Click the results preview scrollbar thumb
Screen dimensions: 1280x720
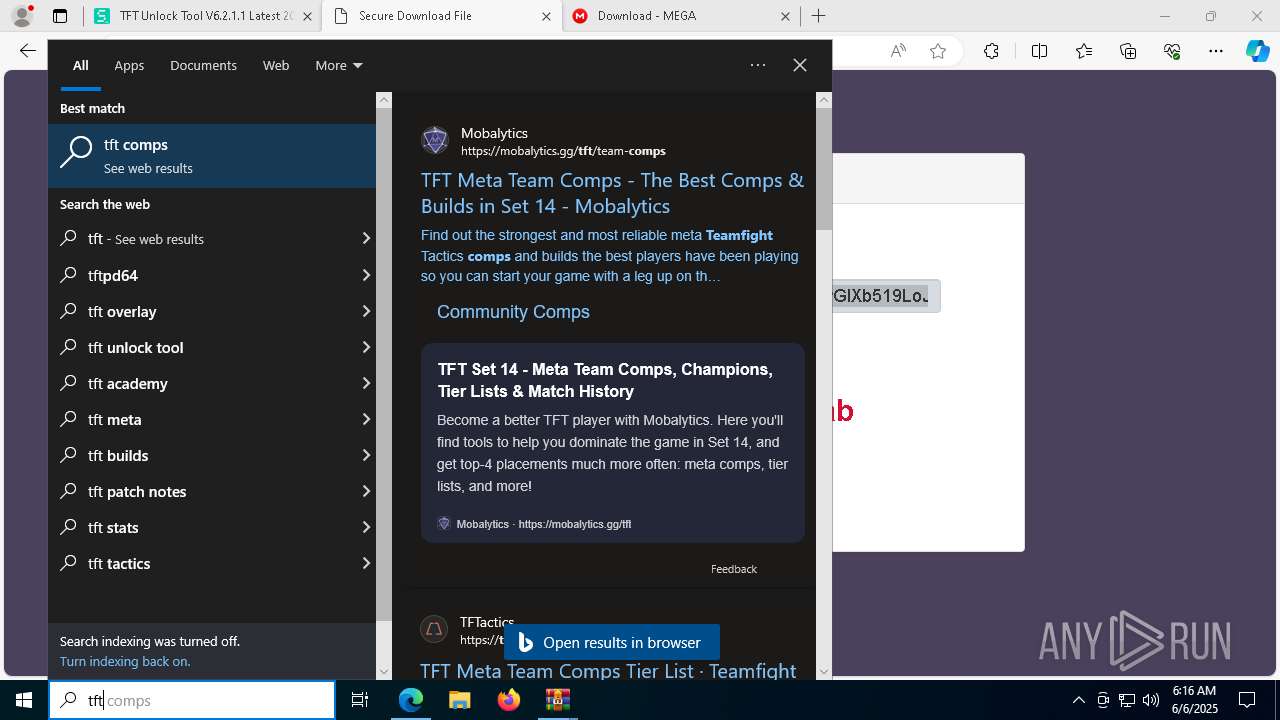click(x=824, y=168)
